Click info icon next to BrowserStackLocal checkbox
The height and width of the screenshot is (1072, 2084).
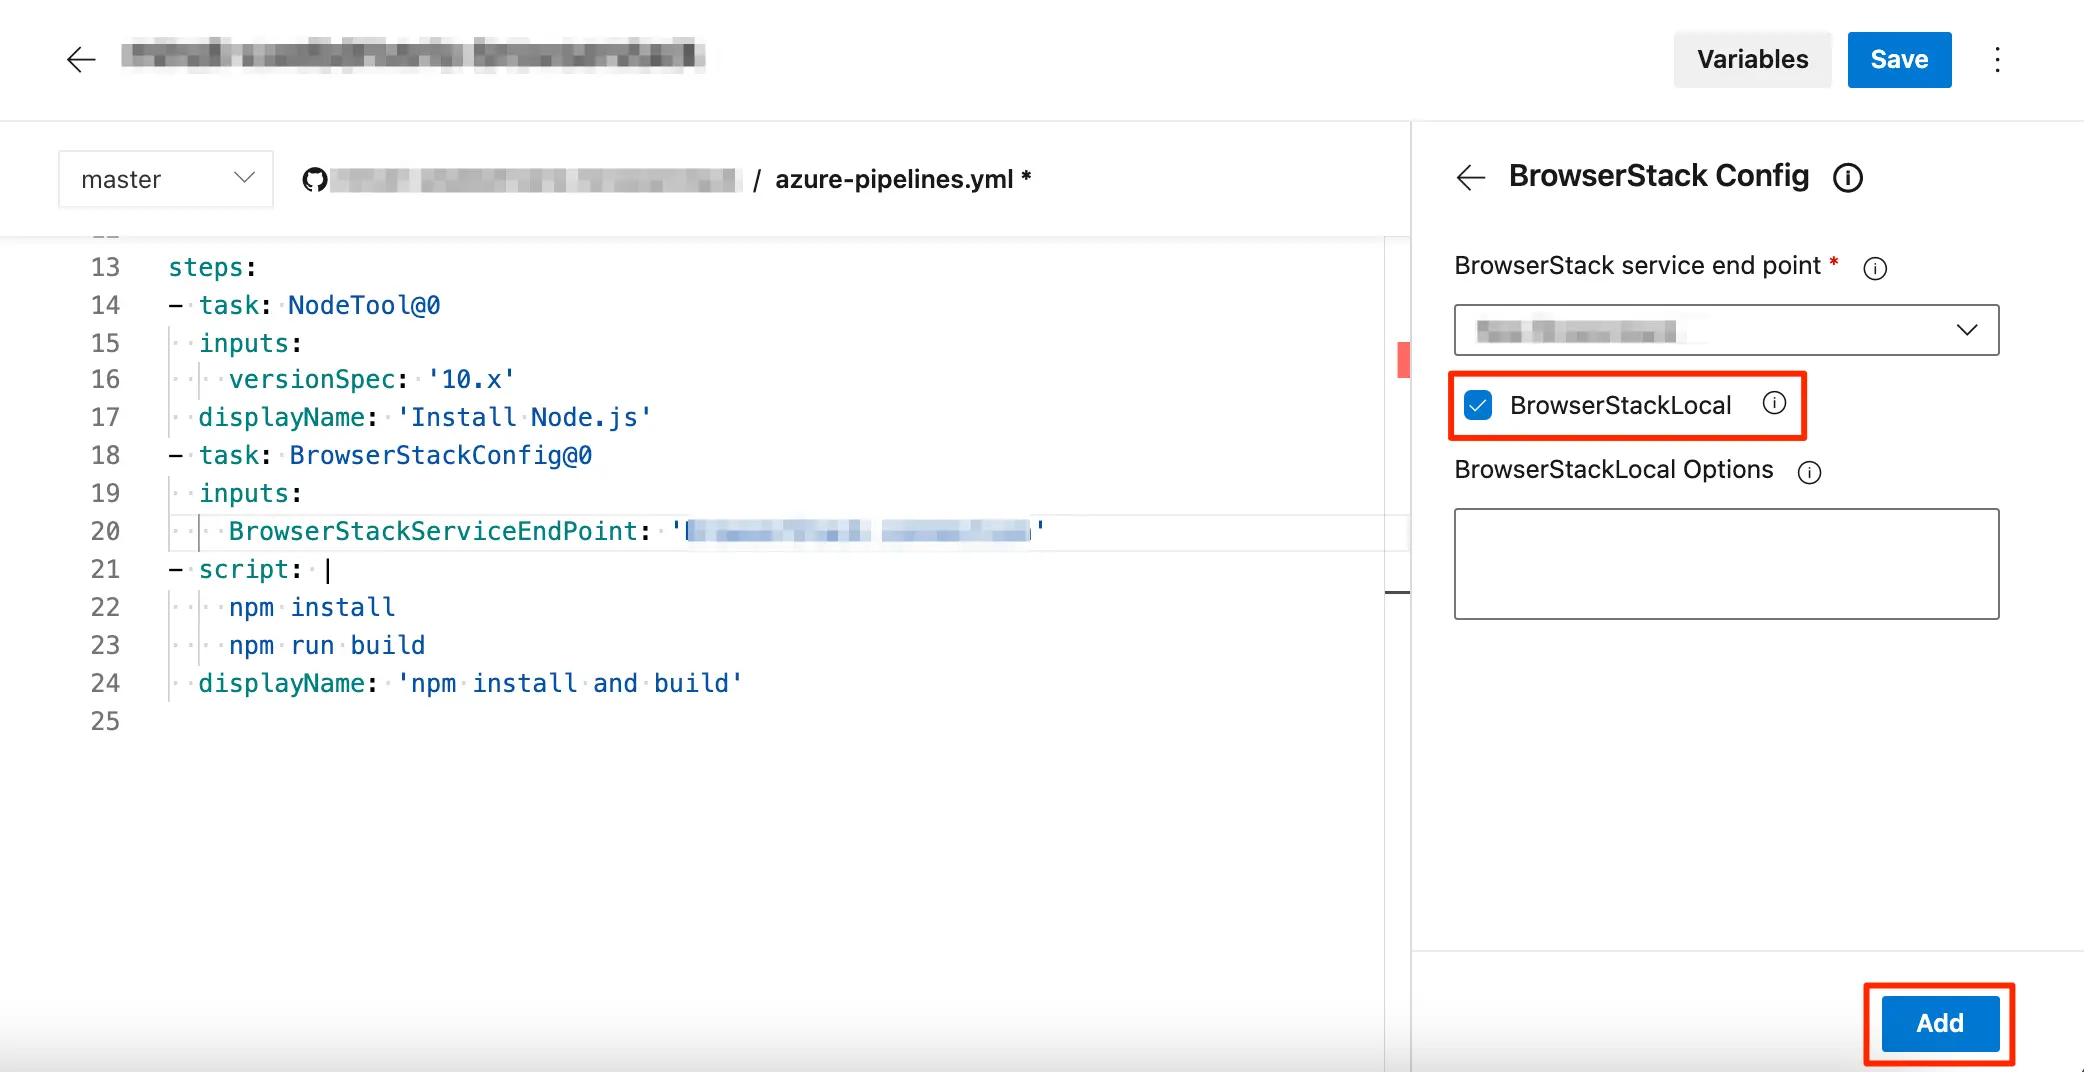(1774, 403)
